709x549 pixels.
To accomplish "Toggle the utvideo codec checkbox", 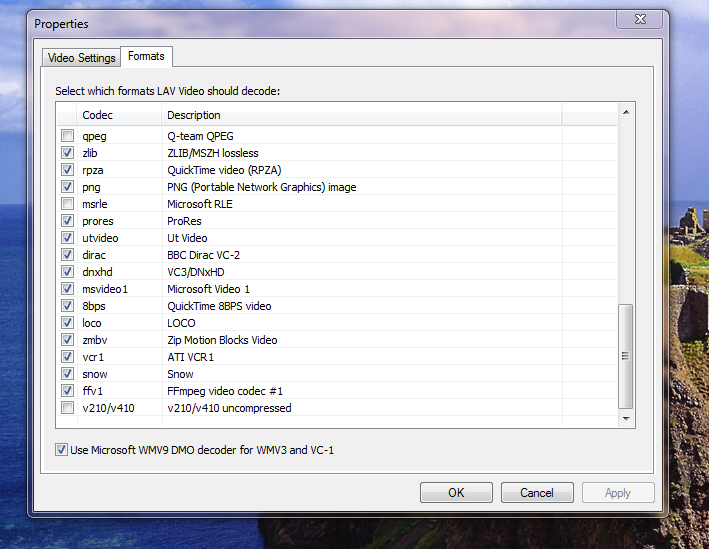I will [67, 238].
